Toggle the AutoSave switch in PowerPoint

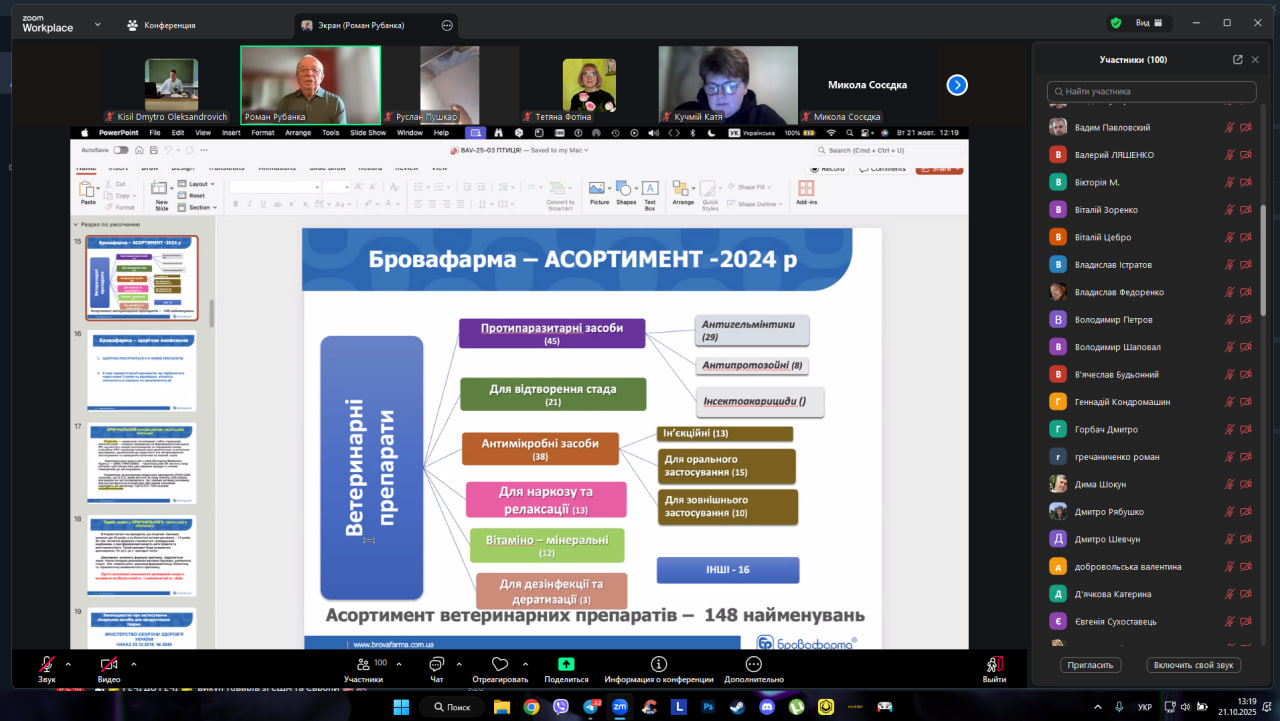(x=120, y=150)
